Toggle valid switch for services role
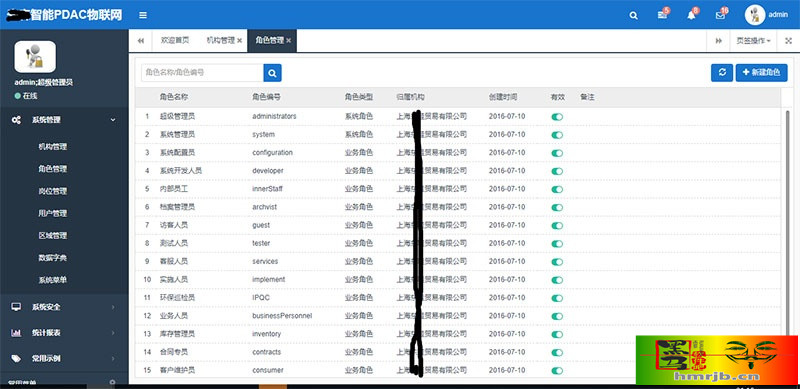This screenshot has height=389, width=800. pos(557,262)
